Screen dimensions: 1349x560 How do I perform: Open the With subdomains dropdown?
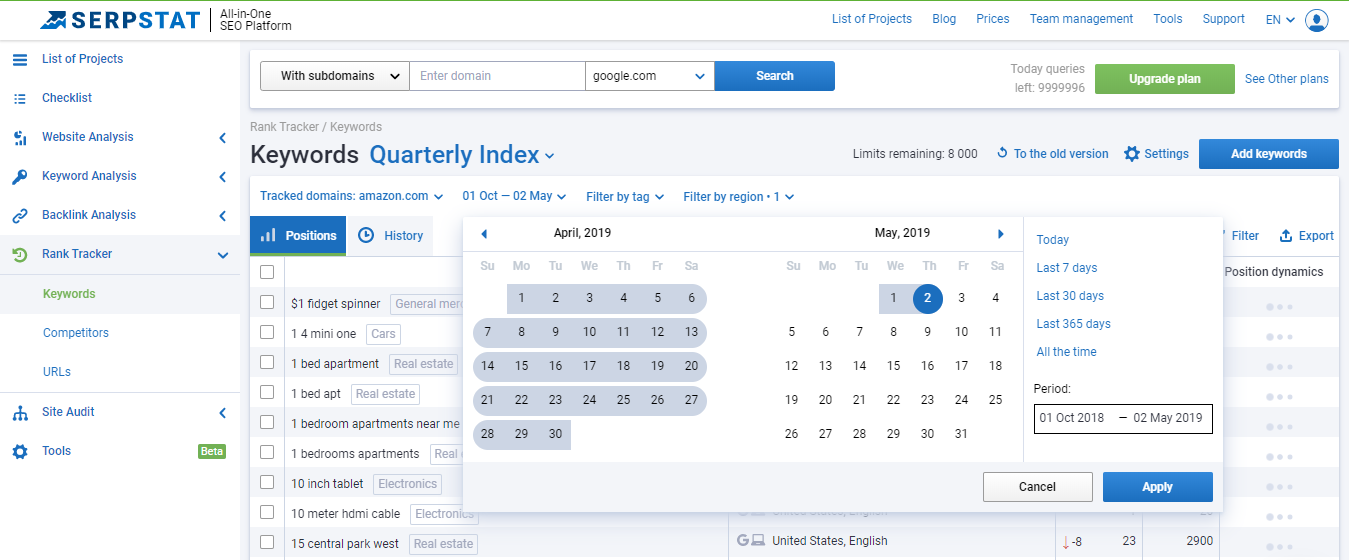tap(335, 76)
